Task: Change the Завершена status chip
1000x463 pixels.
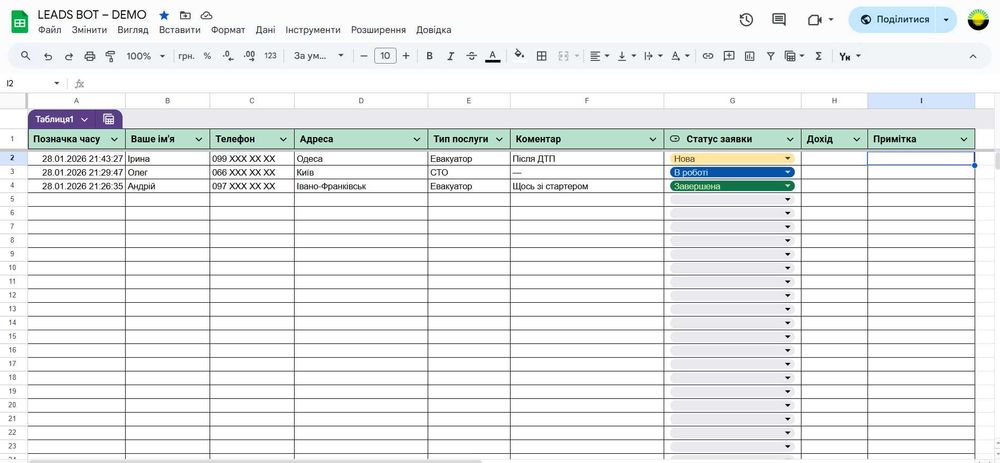Action: click(732, 186)
